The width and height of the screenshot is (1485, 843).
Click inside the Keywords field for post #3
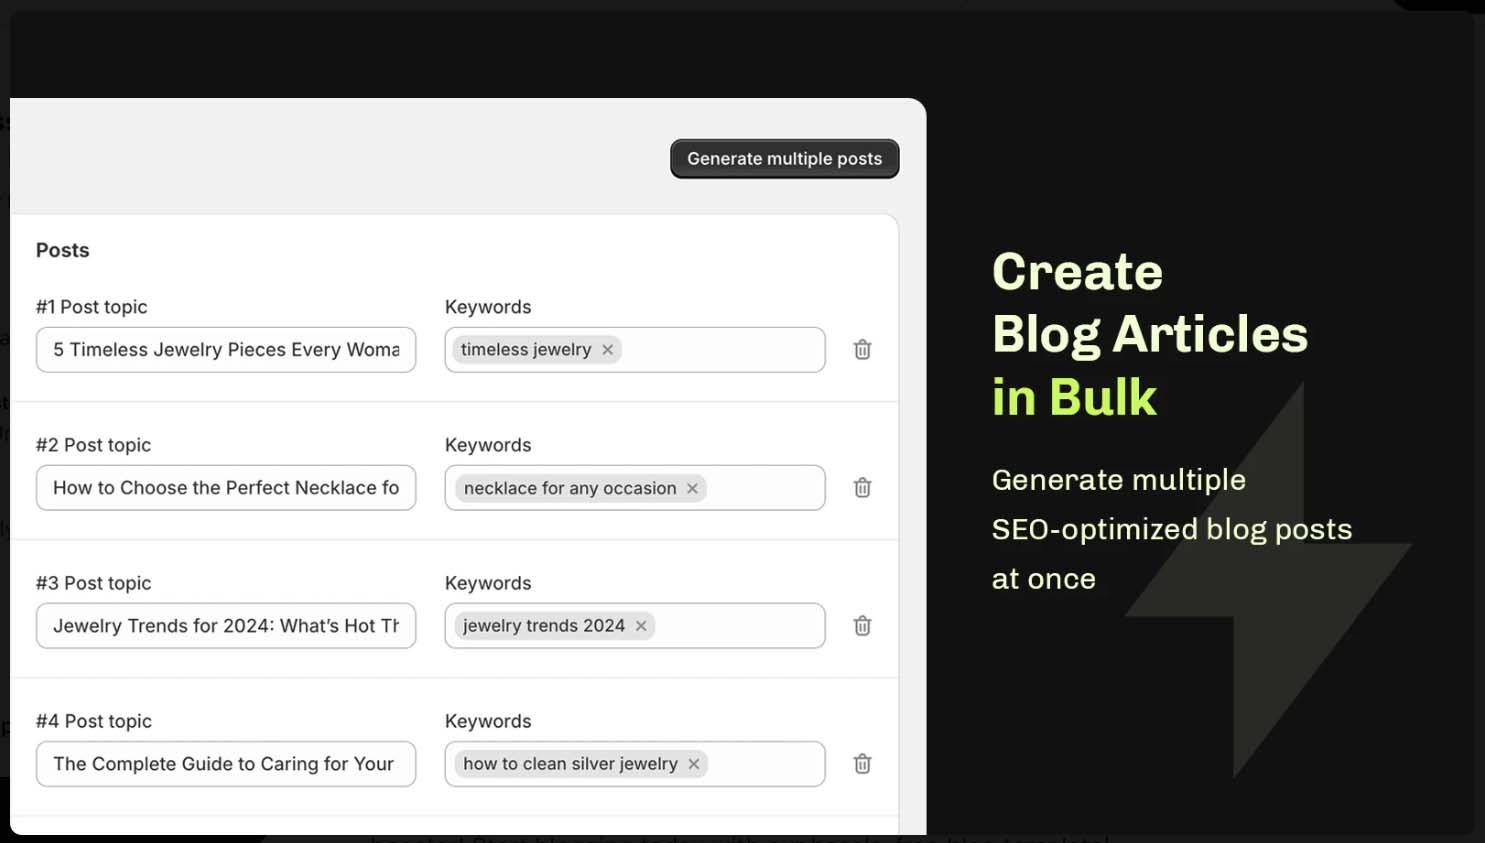point(750,625)
